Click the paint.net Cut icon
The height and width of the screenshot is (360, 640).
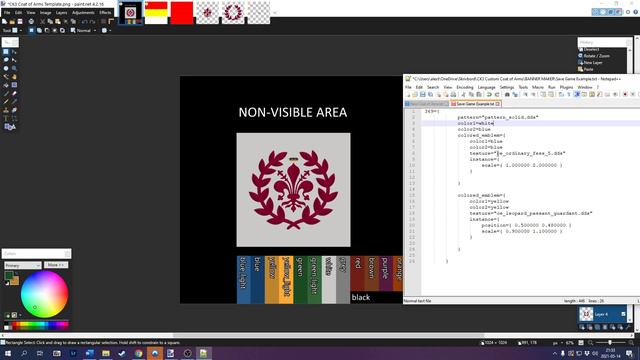tap(42, 21)
